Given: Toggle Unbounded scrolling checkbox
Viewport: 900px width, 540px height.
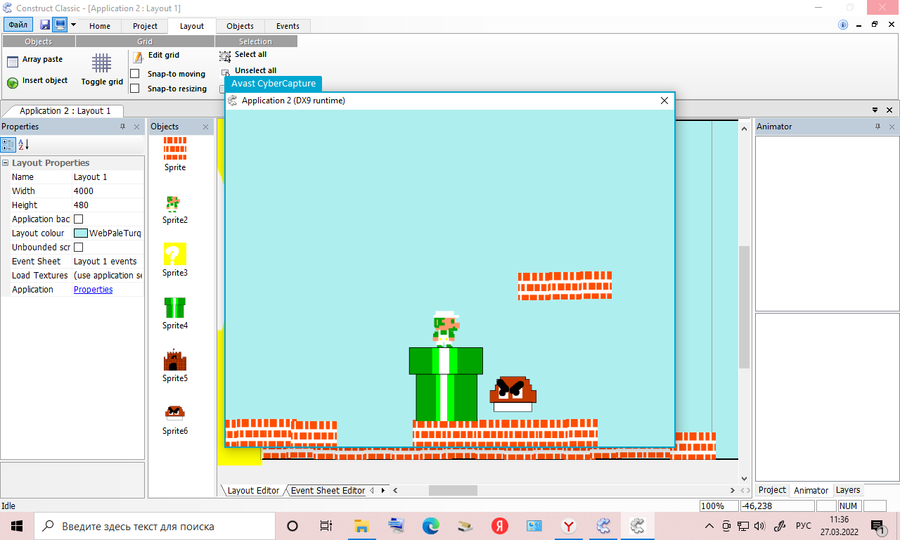Looking at the screenshot, I should pyautogui.click(x=79, y=247).
